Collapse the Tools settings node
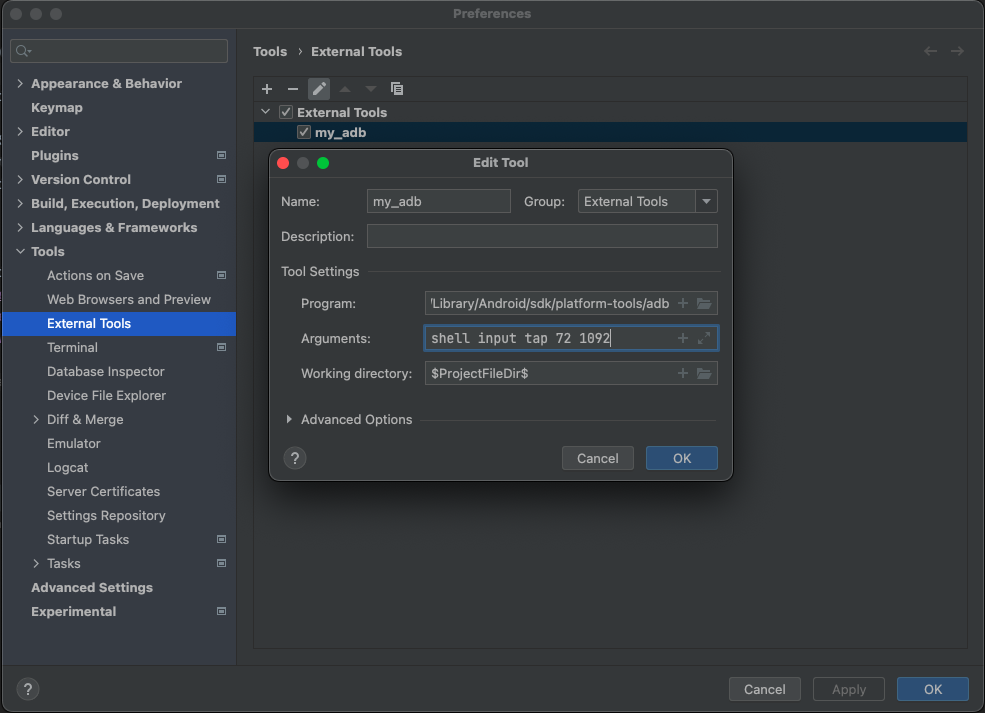The width and height of the screenshot is (985, 713). click(x=20, y=251)
